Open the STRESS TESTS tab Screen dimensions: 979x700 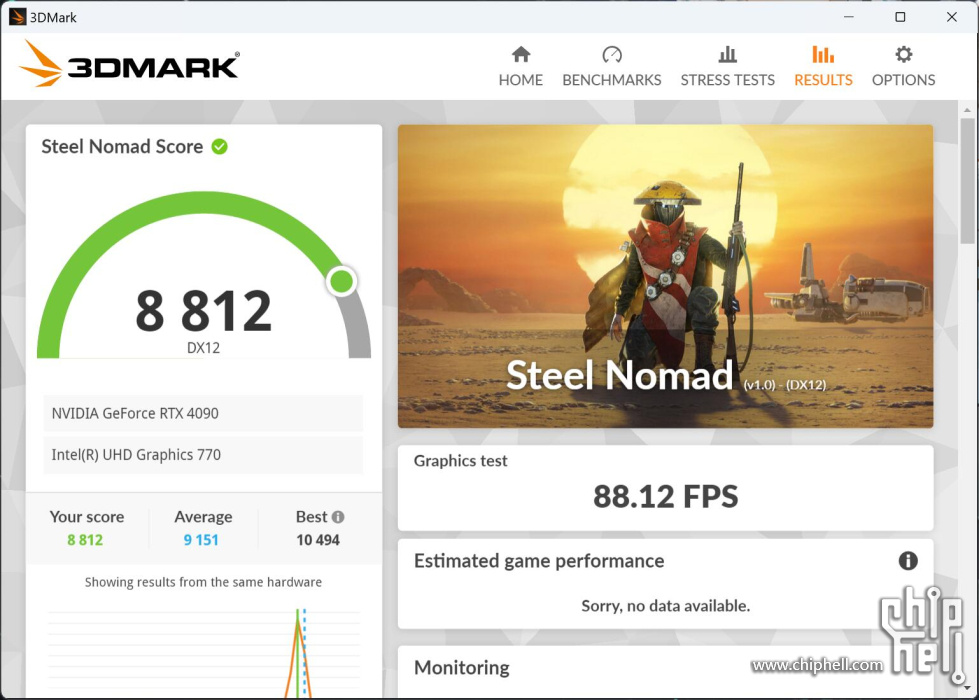[x=727, y=67]
